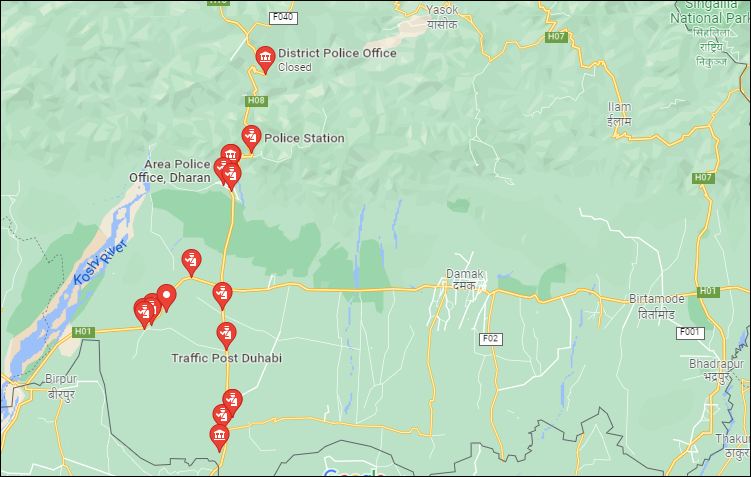Click the Birtamode town label
The height and width of the screenshot is (477, 751).
click(656, 307)
